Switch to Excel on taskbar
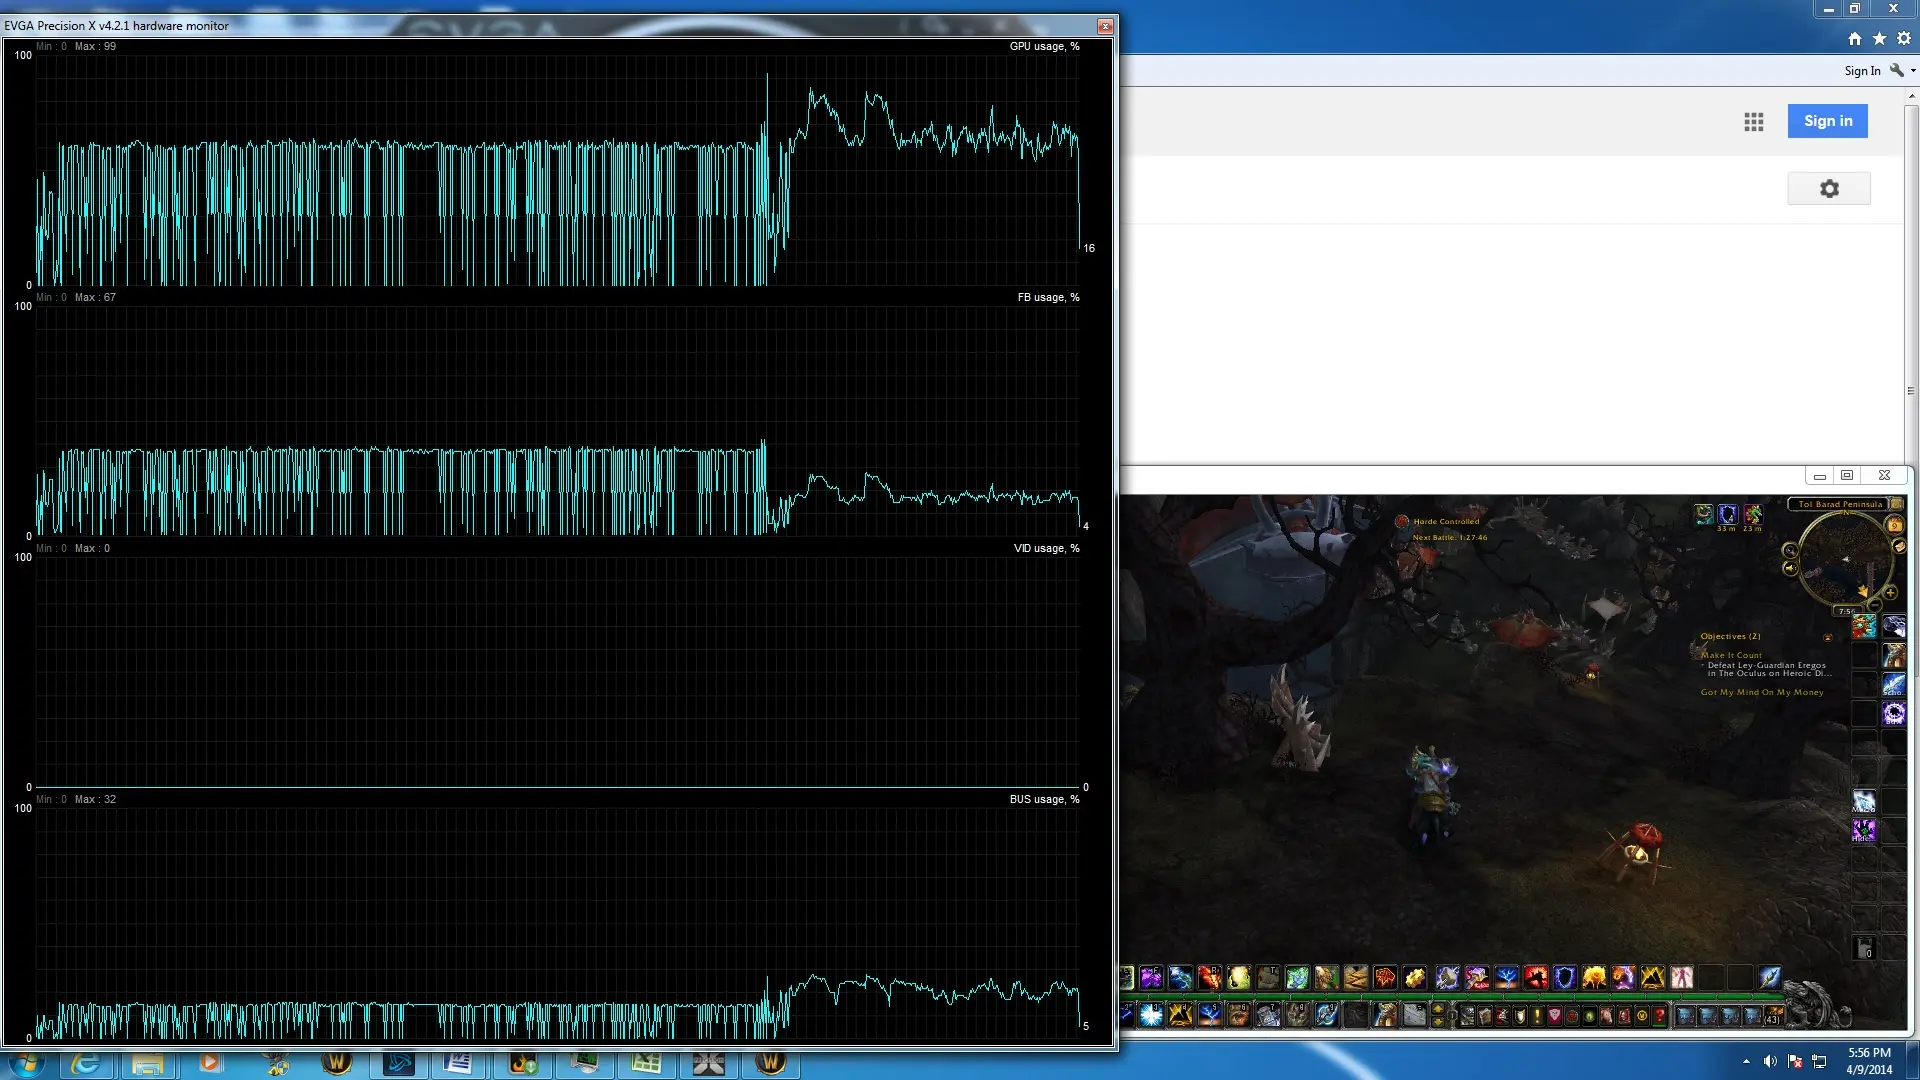The width and height of the screenshot is (1920, 1080). coord(646,1063)
